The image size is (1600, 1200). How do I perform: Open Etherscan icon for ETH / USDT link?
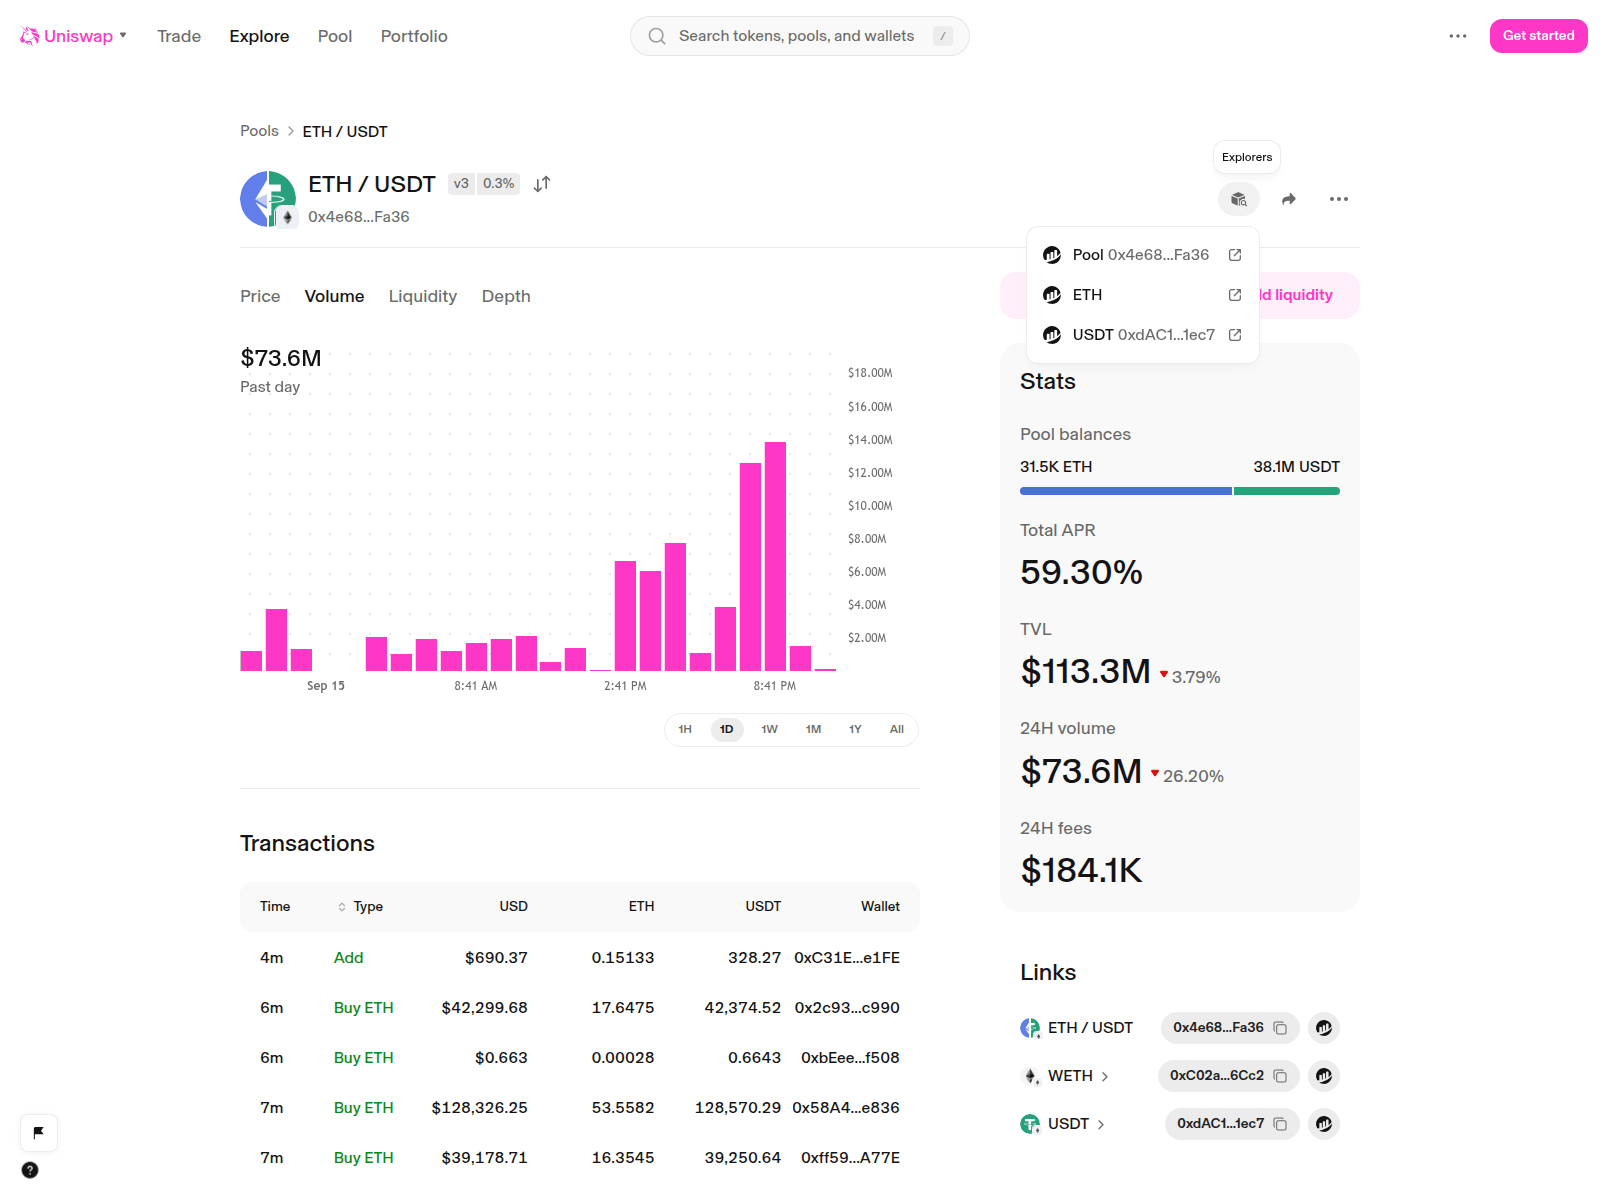pos(1324,1028)
